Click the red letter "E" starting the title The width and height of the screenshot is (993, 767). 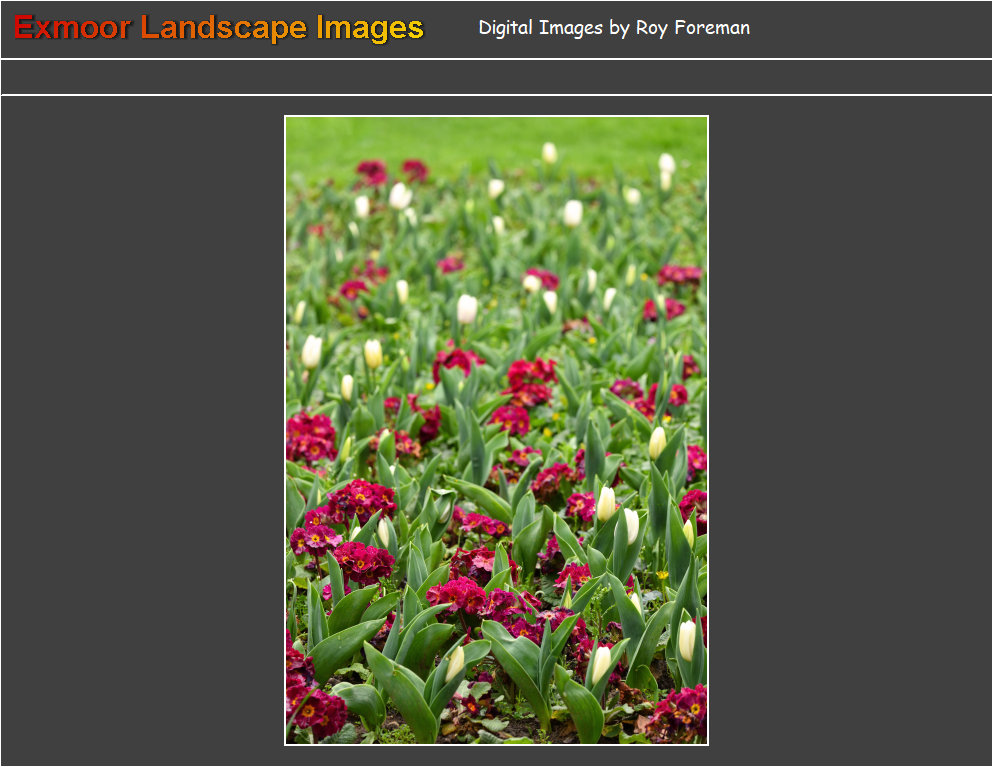tap(23, 28)
